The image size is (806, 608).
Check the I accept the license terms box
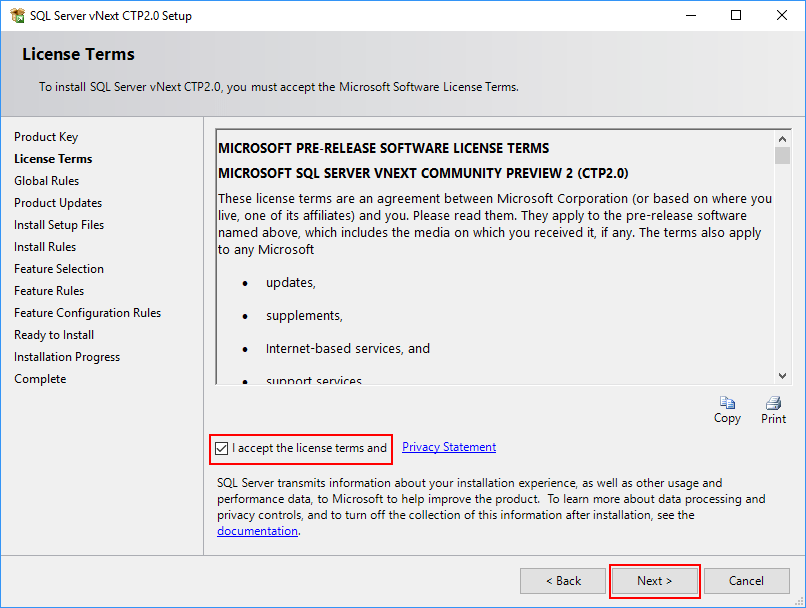tap(222, 448)
